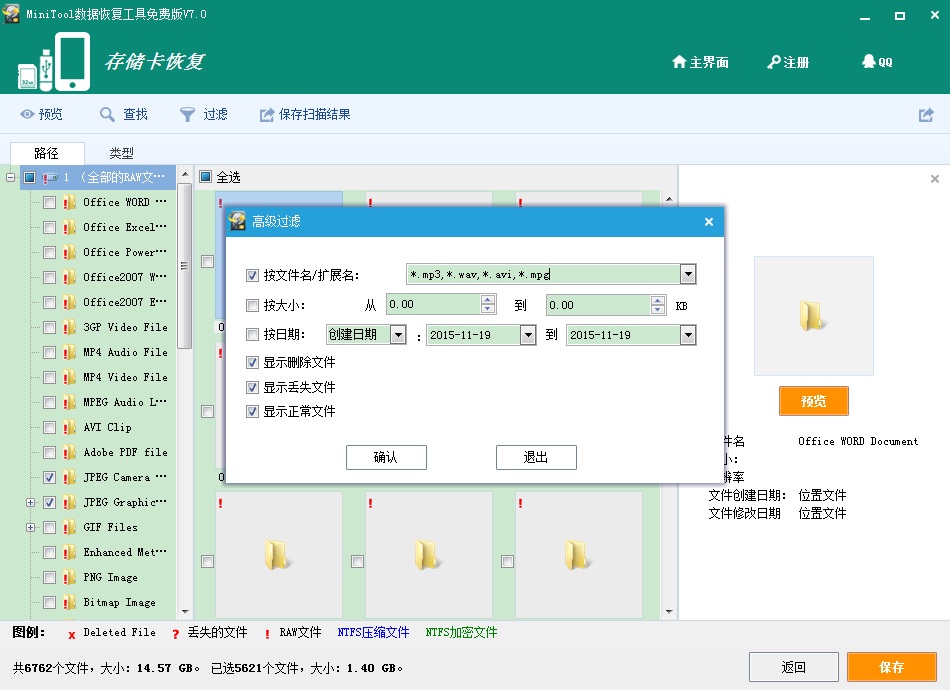
Task: Toggle show normal files (显示正常文件)
Action: (253, 412)
